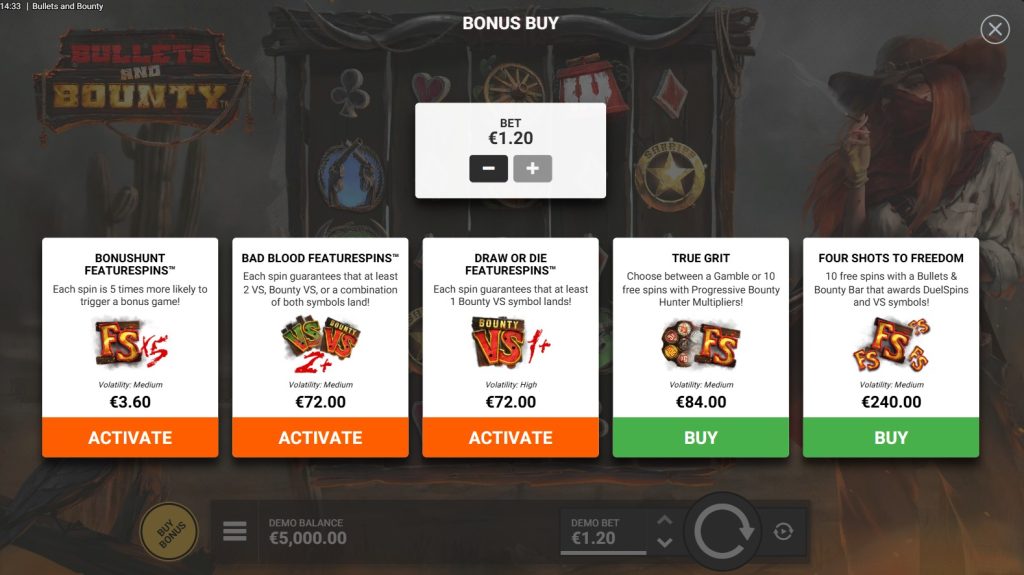Viewport: 1024px width, 575px height.
Task: Decrease bet with the minus button
Action: [x=488, y=169]
